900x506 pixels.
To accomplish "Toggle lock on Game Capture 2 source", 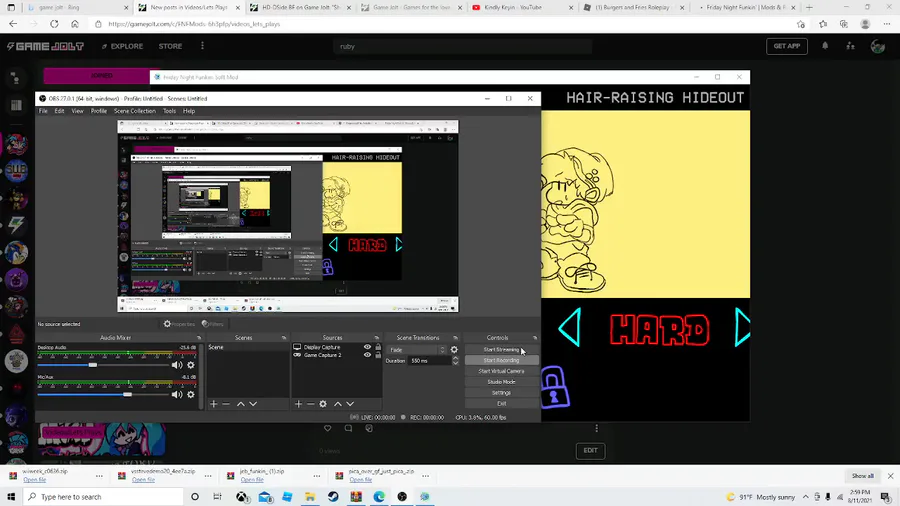I will click(378, 355).
